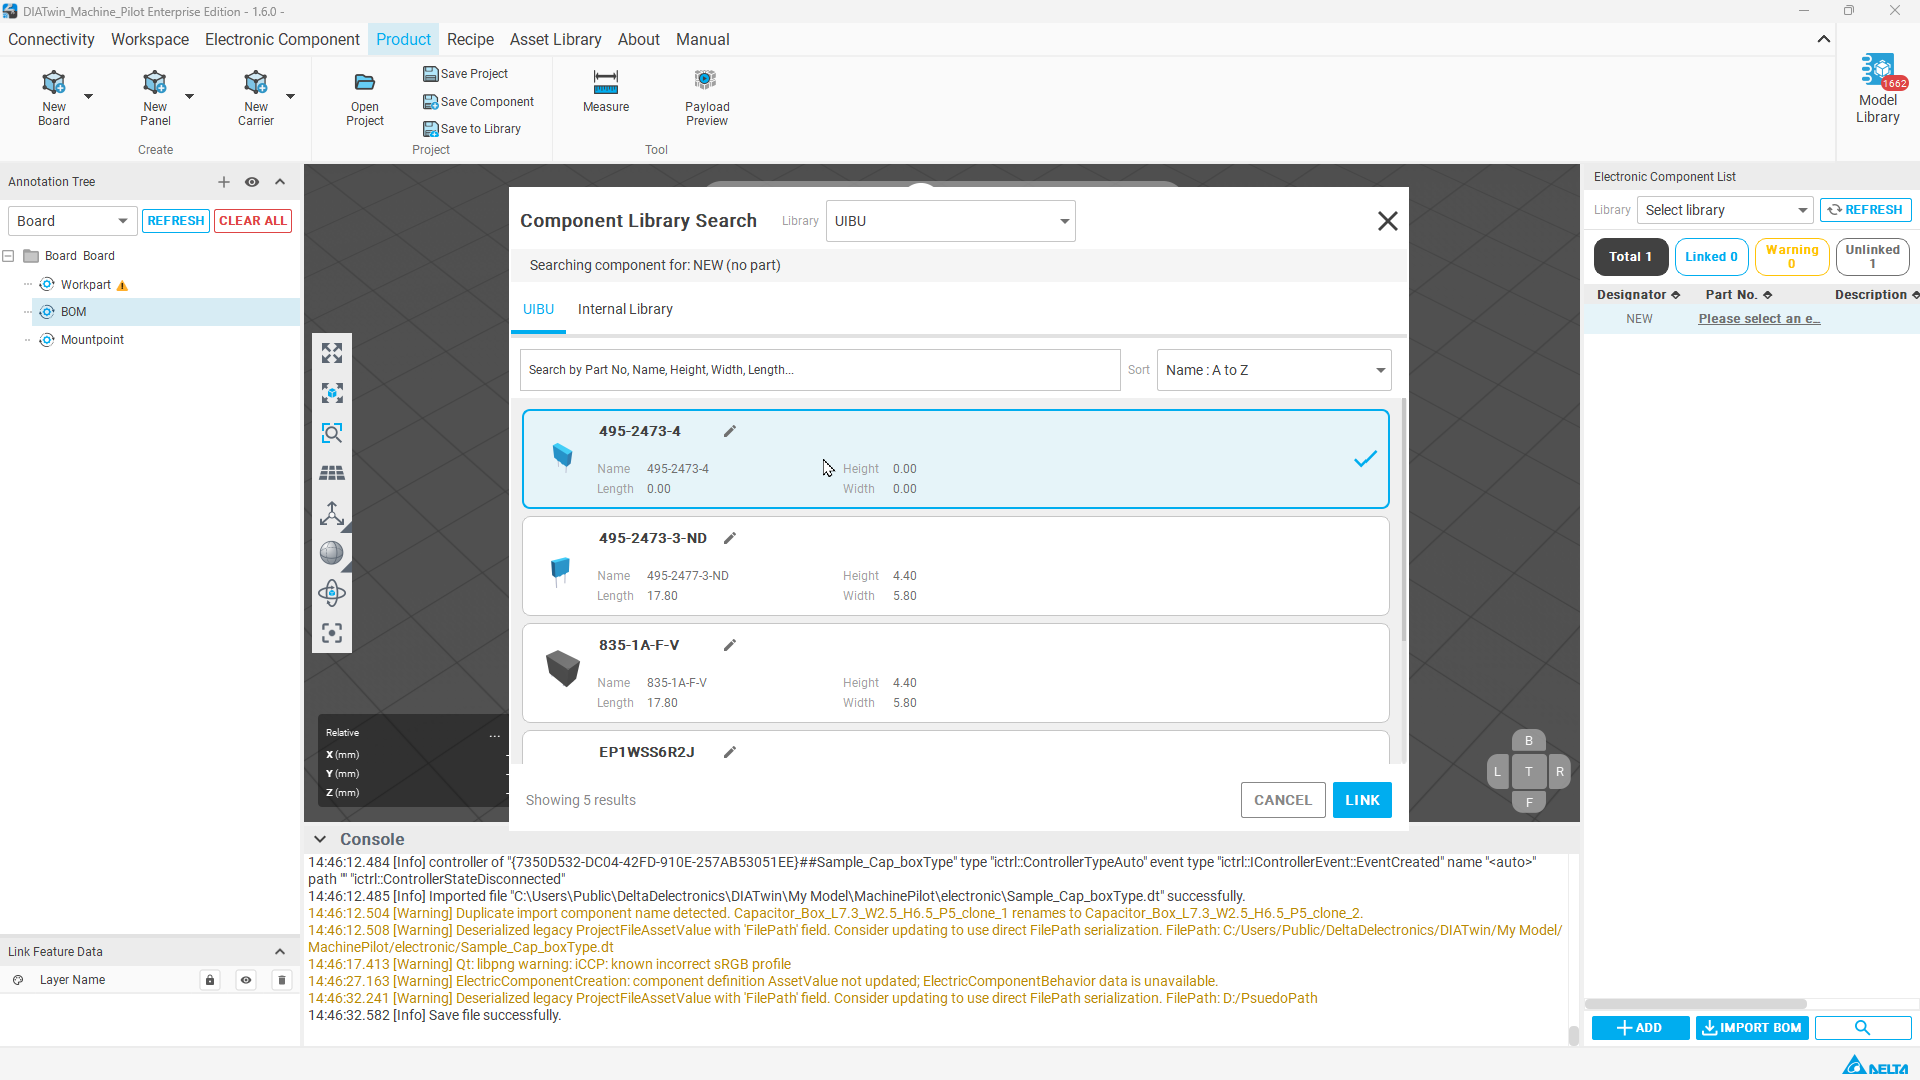This screenshot has width=1920, height=1080.
Task: Click the search icon button in component list
Action: (x=1862, y=1028)
